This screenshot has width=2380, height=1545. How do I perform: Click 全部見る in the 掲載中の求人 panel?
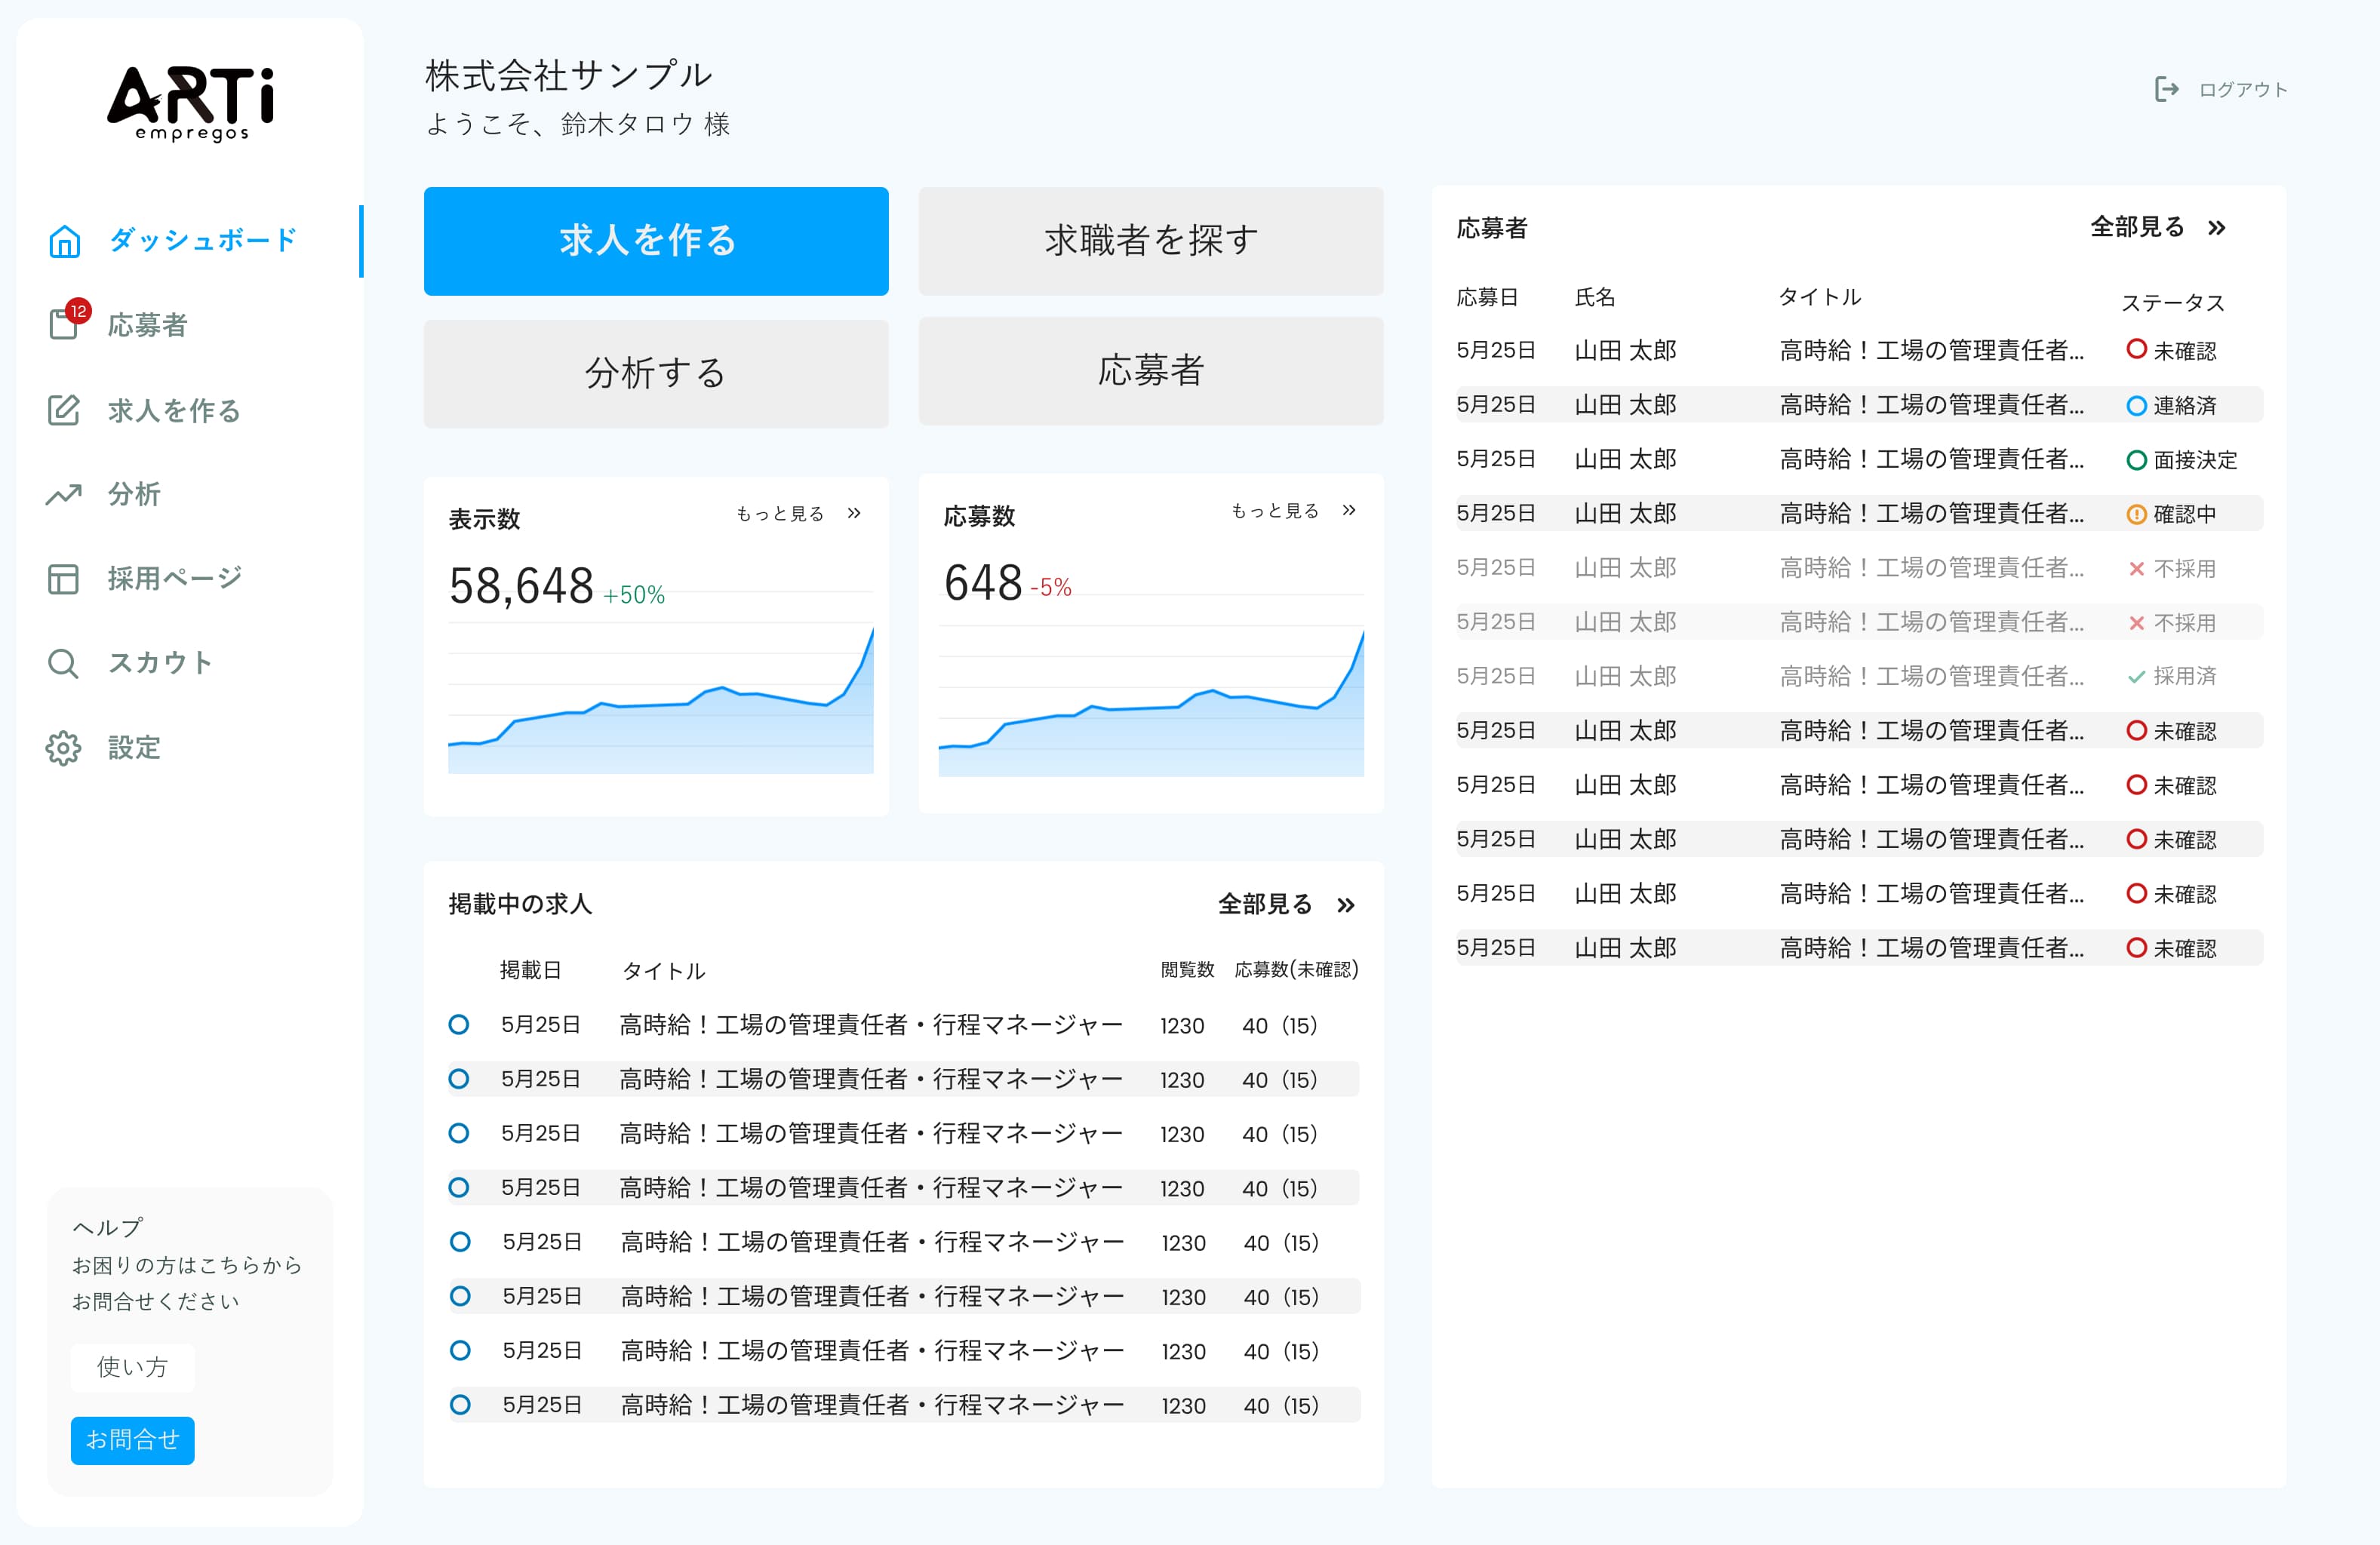(1265, 904)
